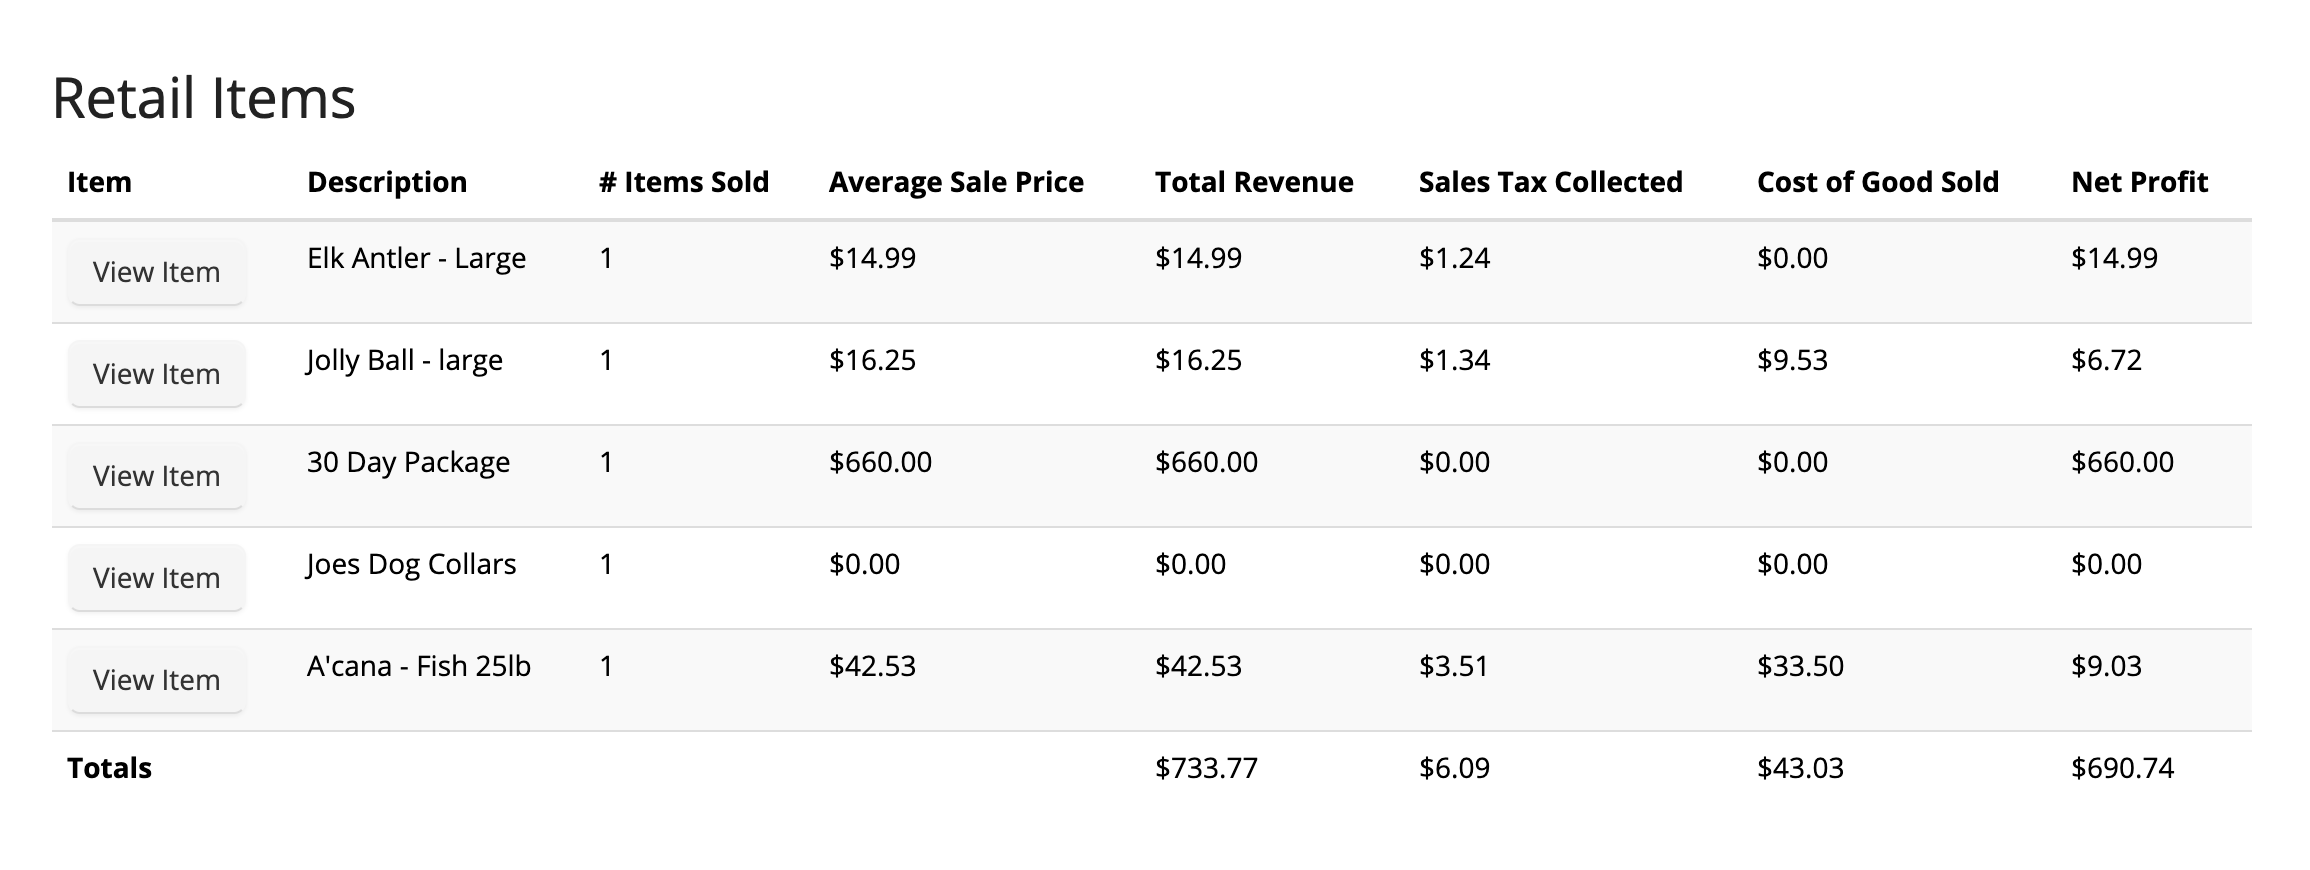
Task: Select total net profit $690.74
Action: pyautogui.click(x=2122, y=769)
